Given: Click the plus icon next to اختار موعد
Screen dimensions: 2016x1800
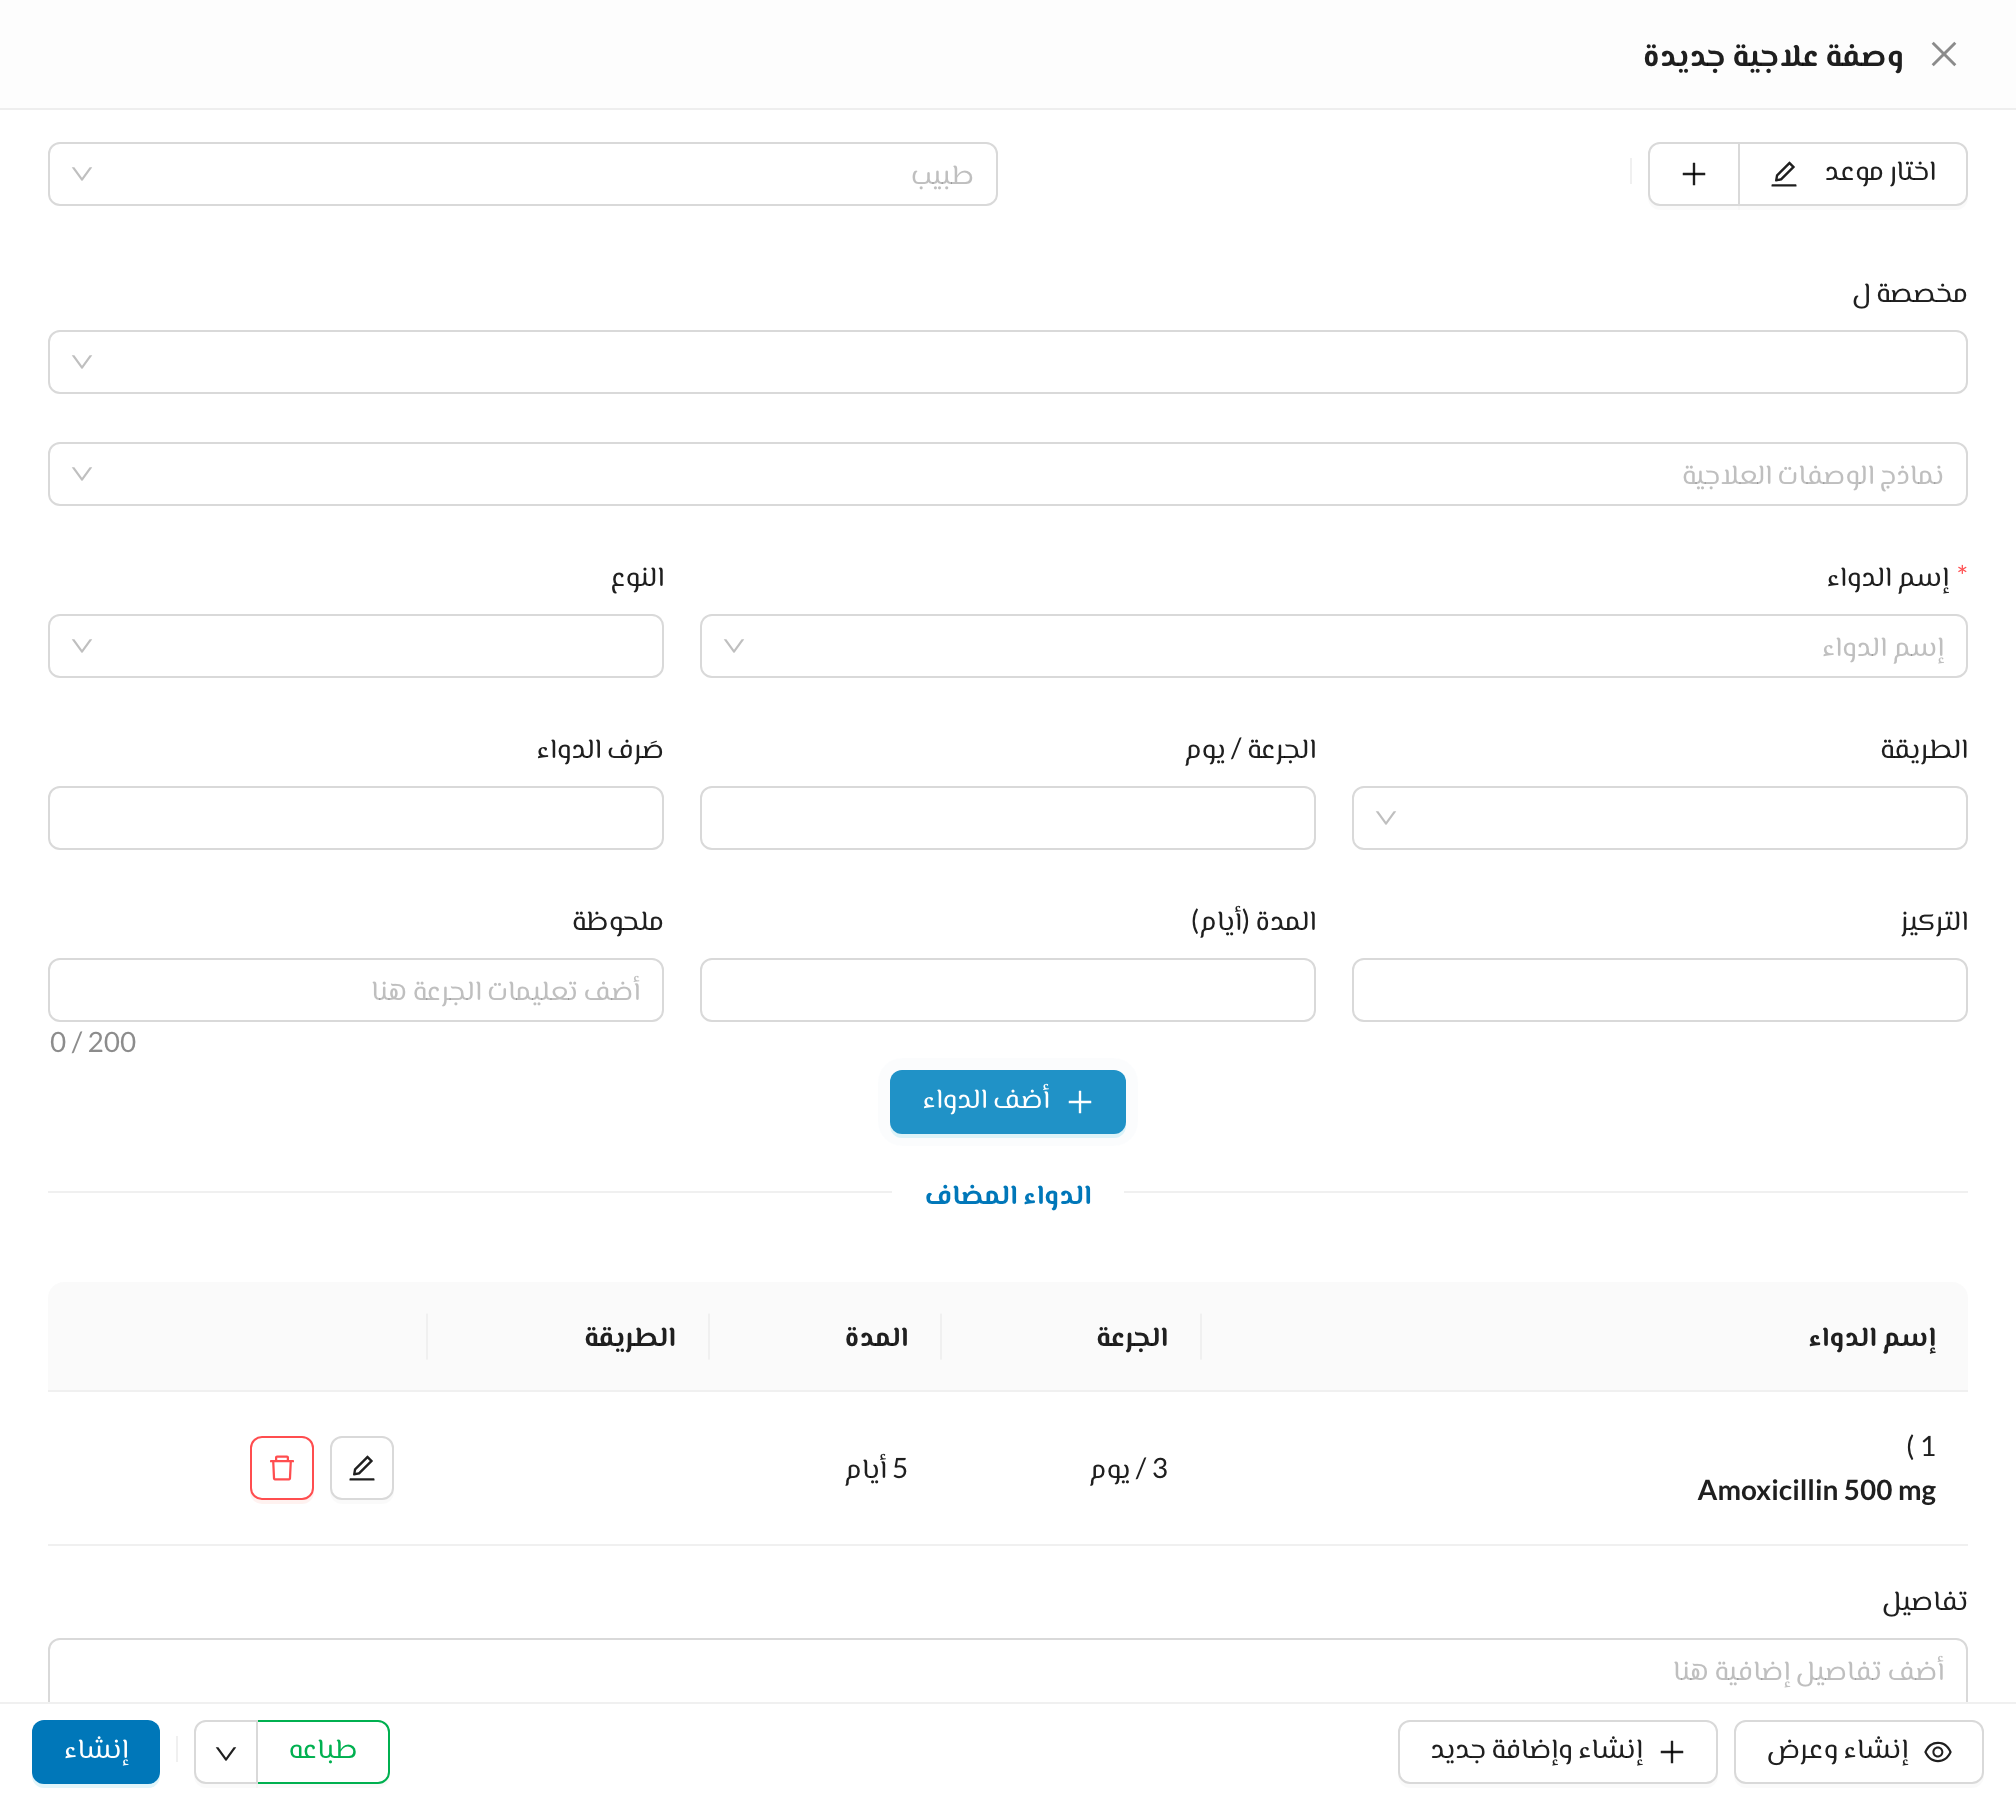Looking at the screenshot, I should (x=1694, y=174).
